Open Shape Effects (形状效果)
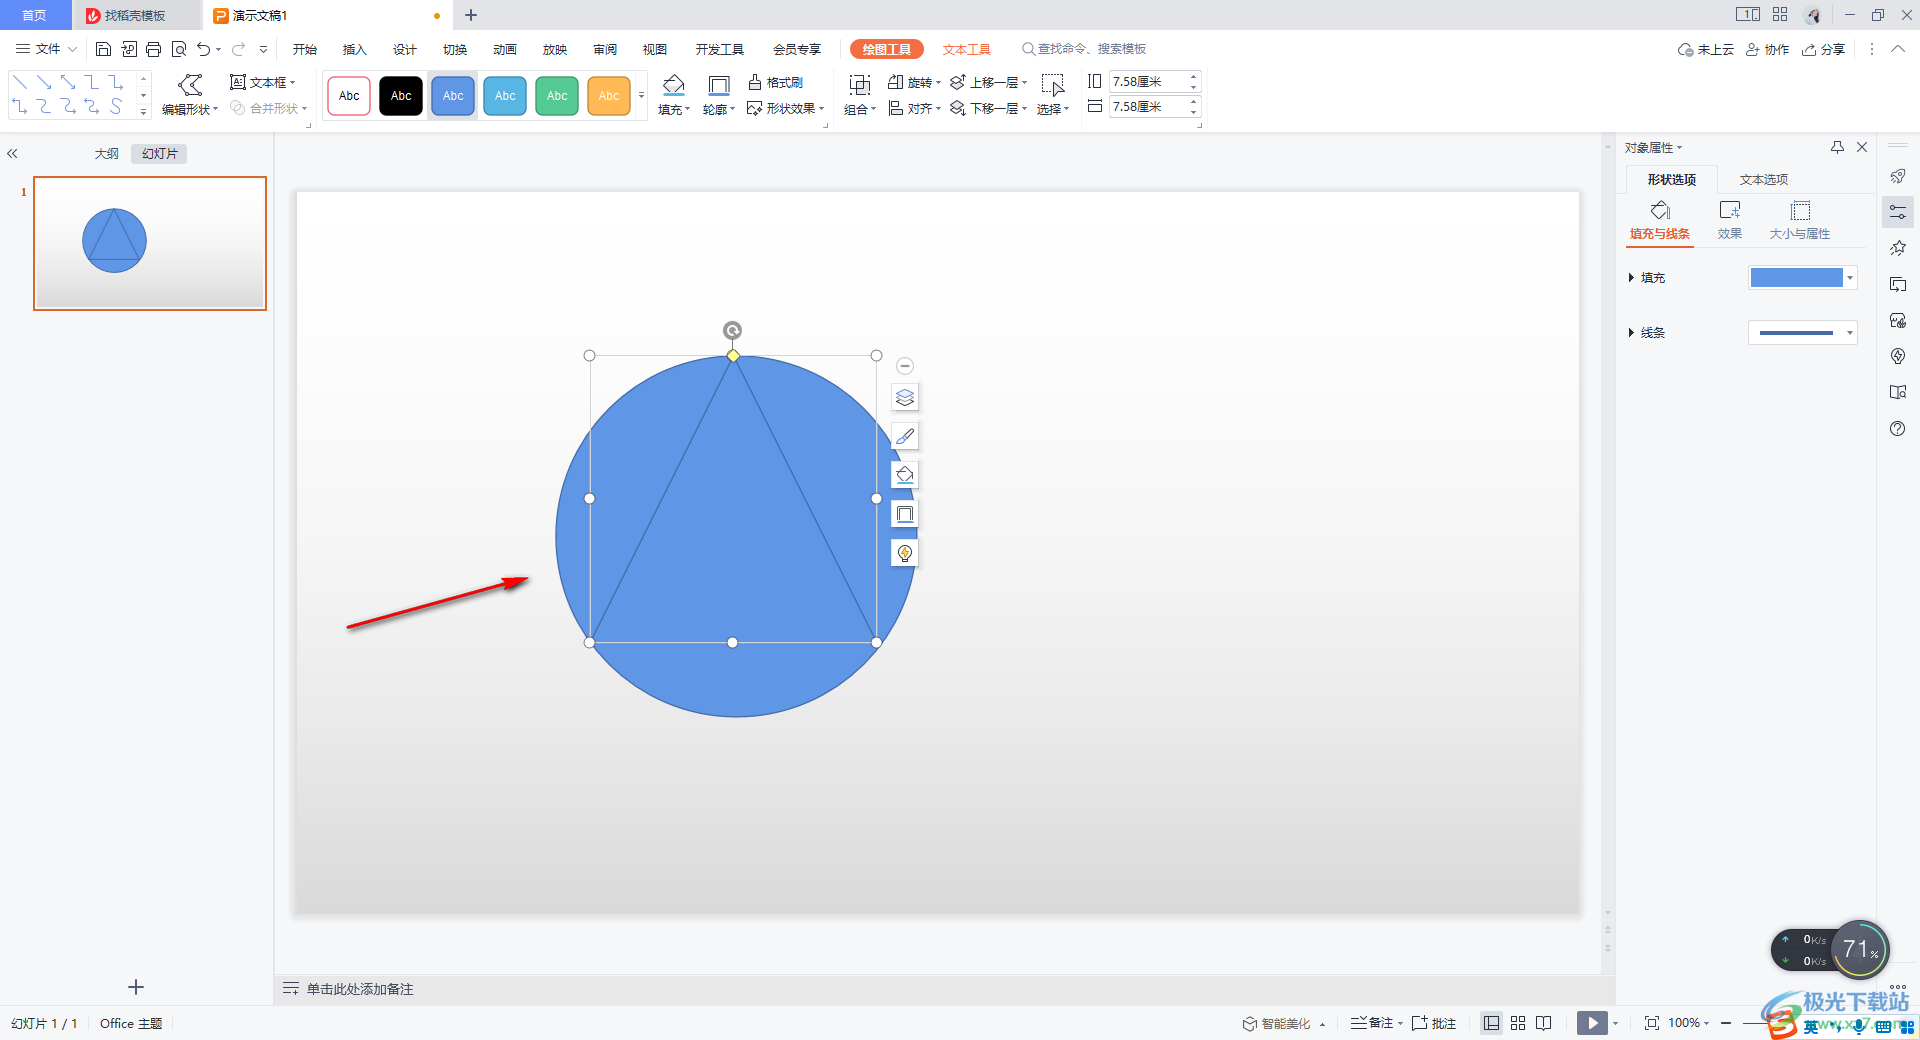 point(785,108)
